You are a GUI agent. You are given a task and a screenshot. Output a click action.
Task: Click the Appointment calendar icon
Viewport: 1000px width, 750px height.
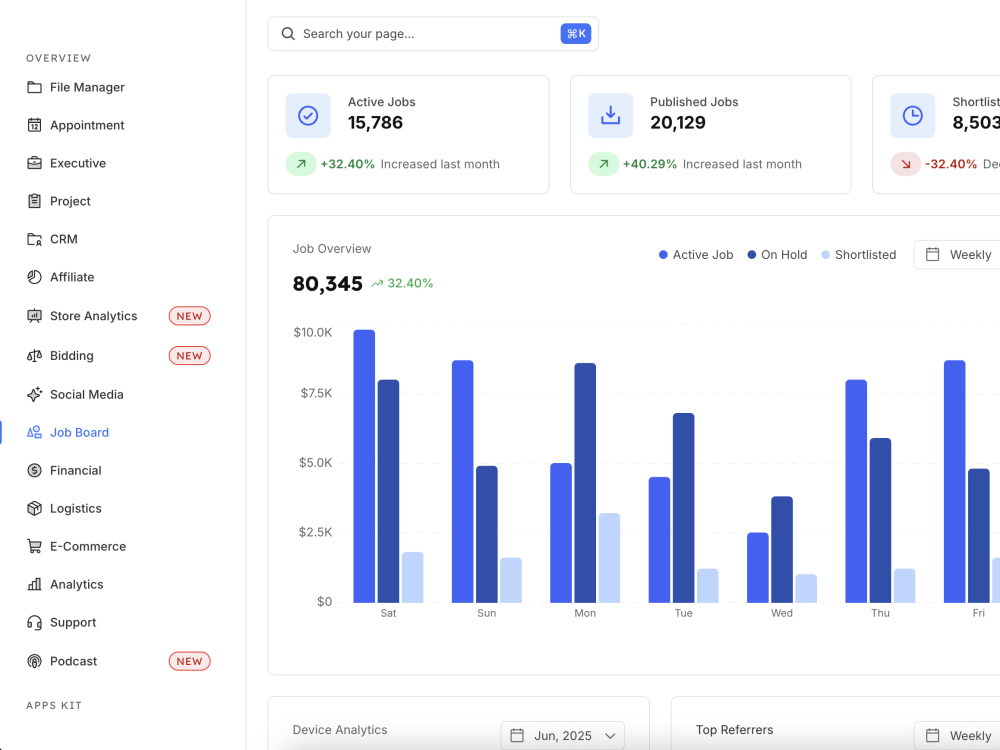(x=34, y=125)
